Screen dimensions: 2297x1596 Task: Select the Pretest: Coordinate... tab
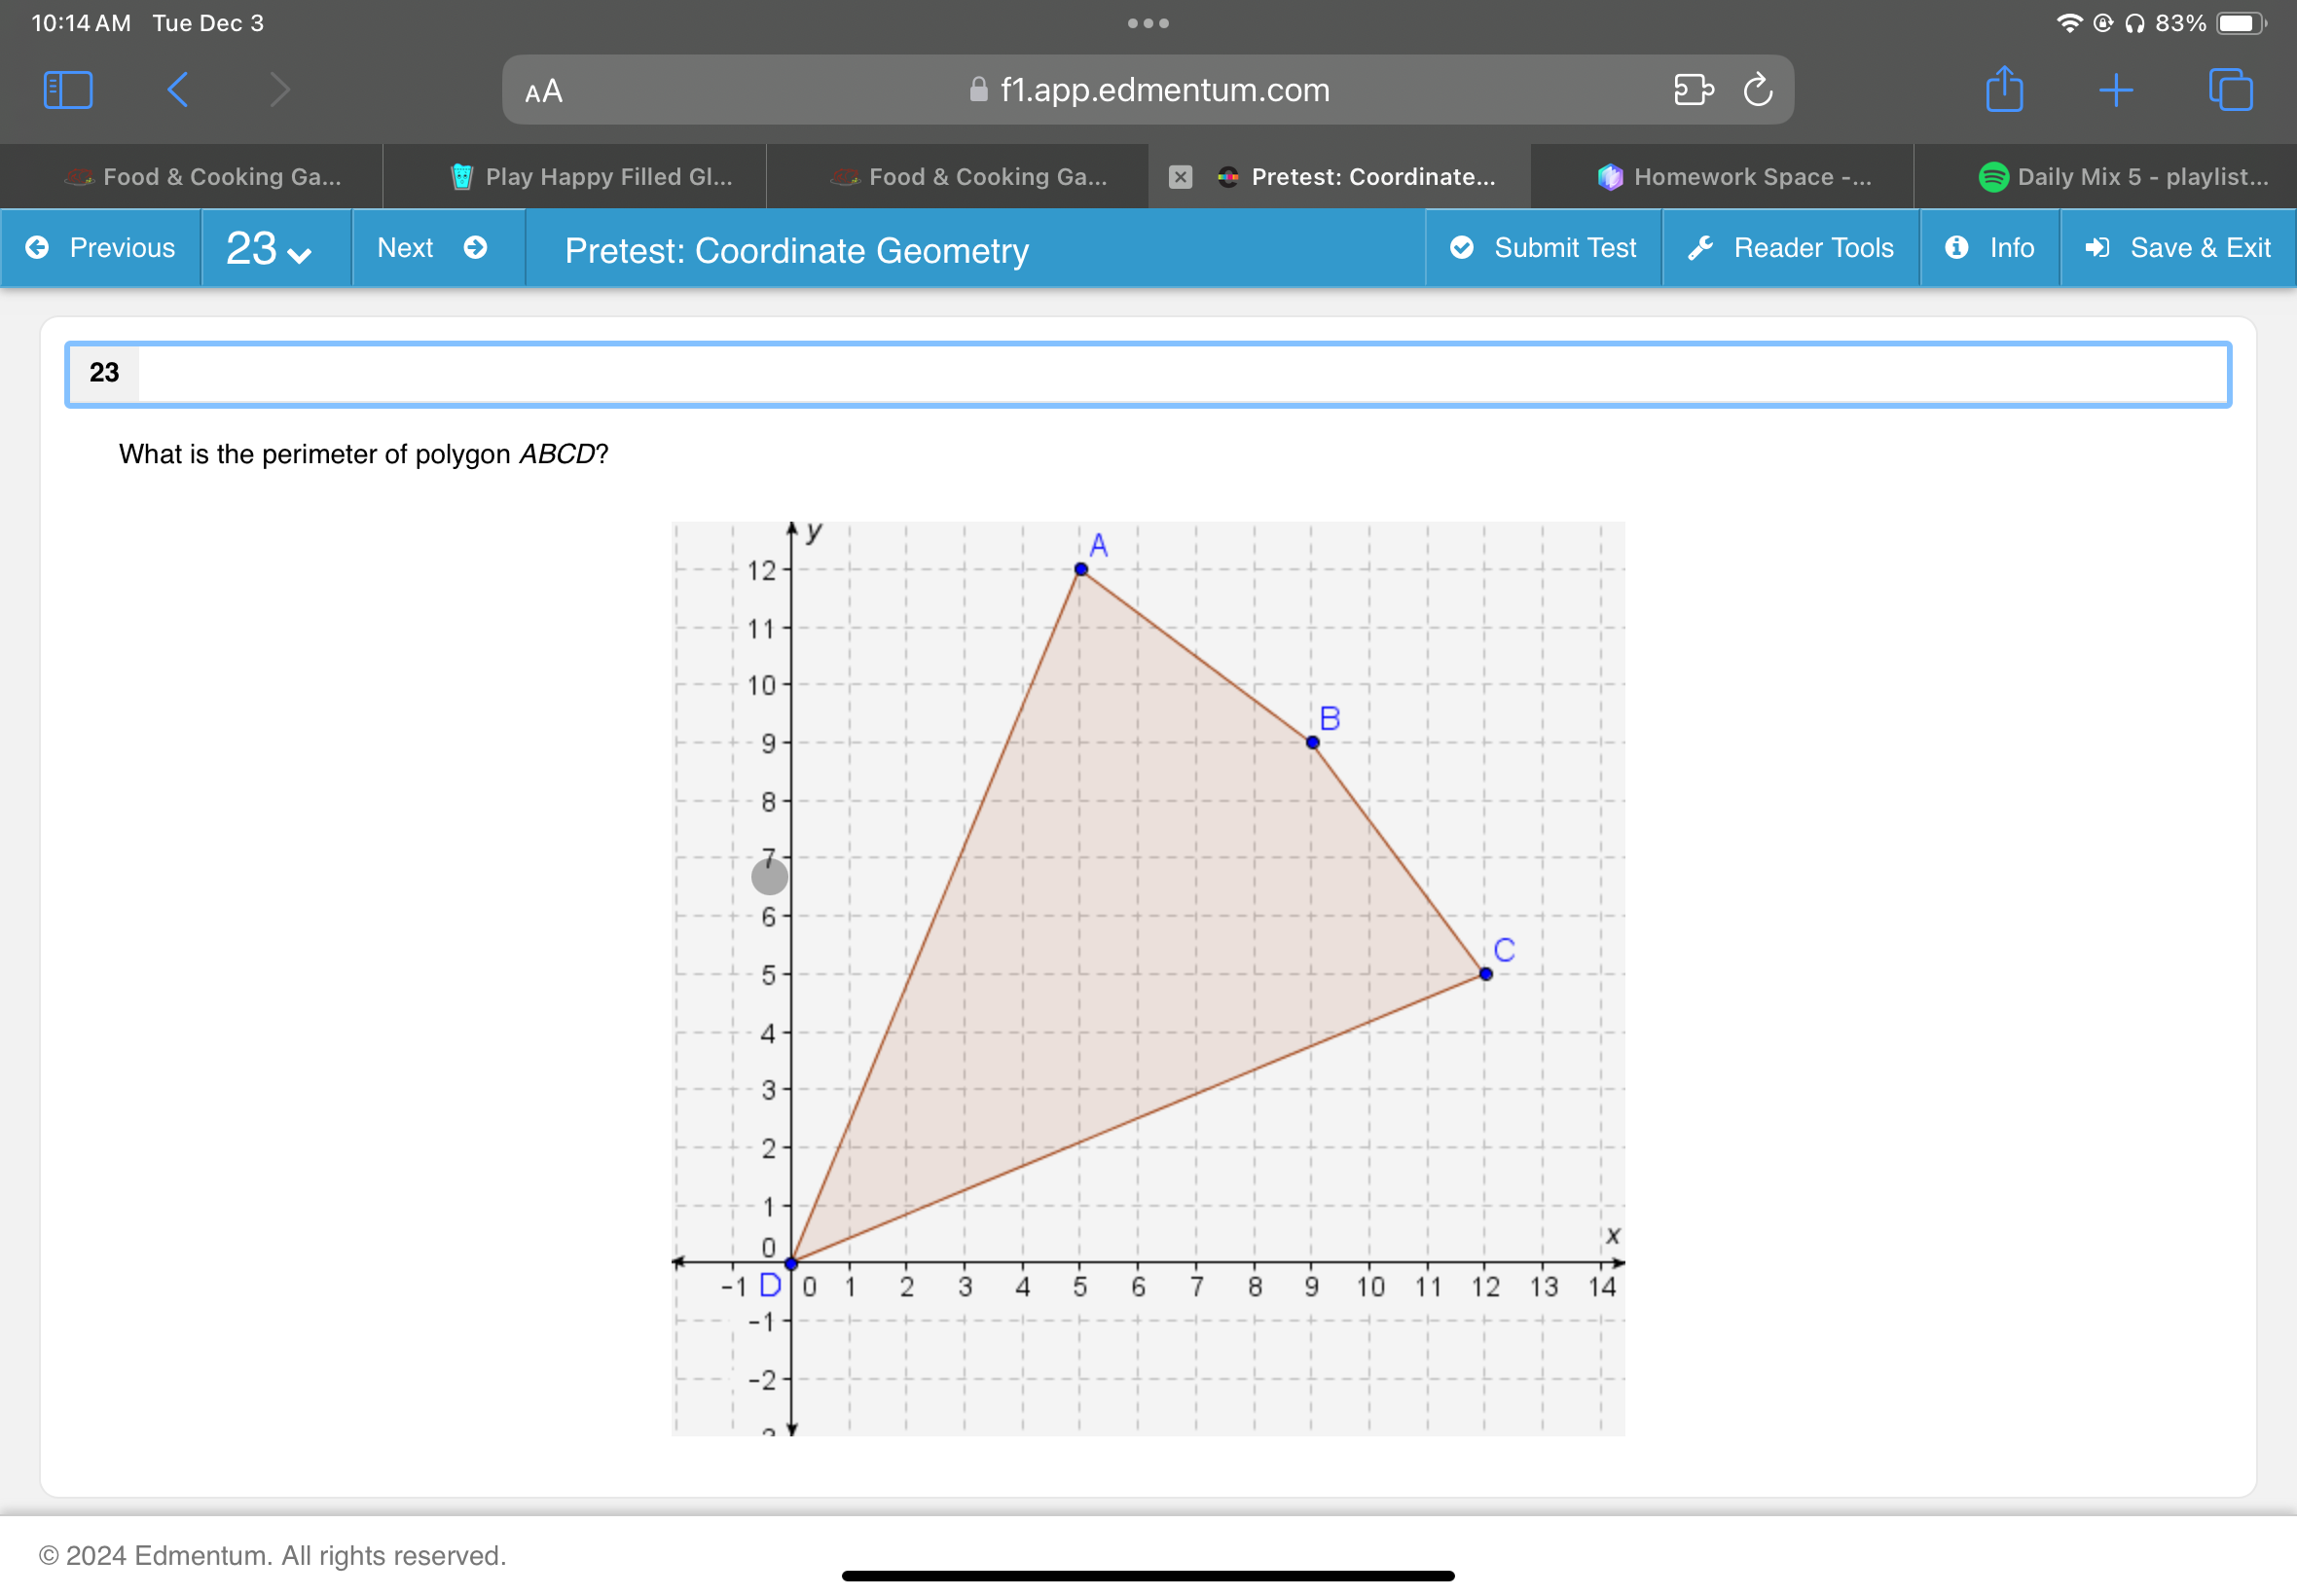(x=1340, y=177)
